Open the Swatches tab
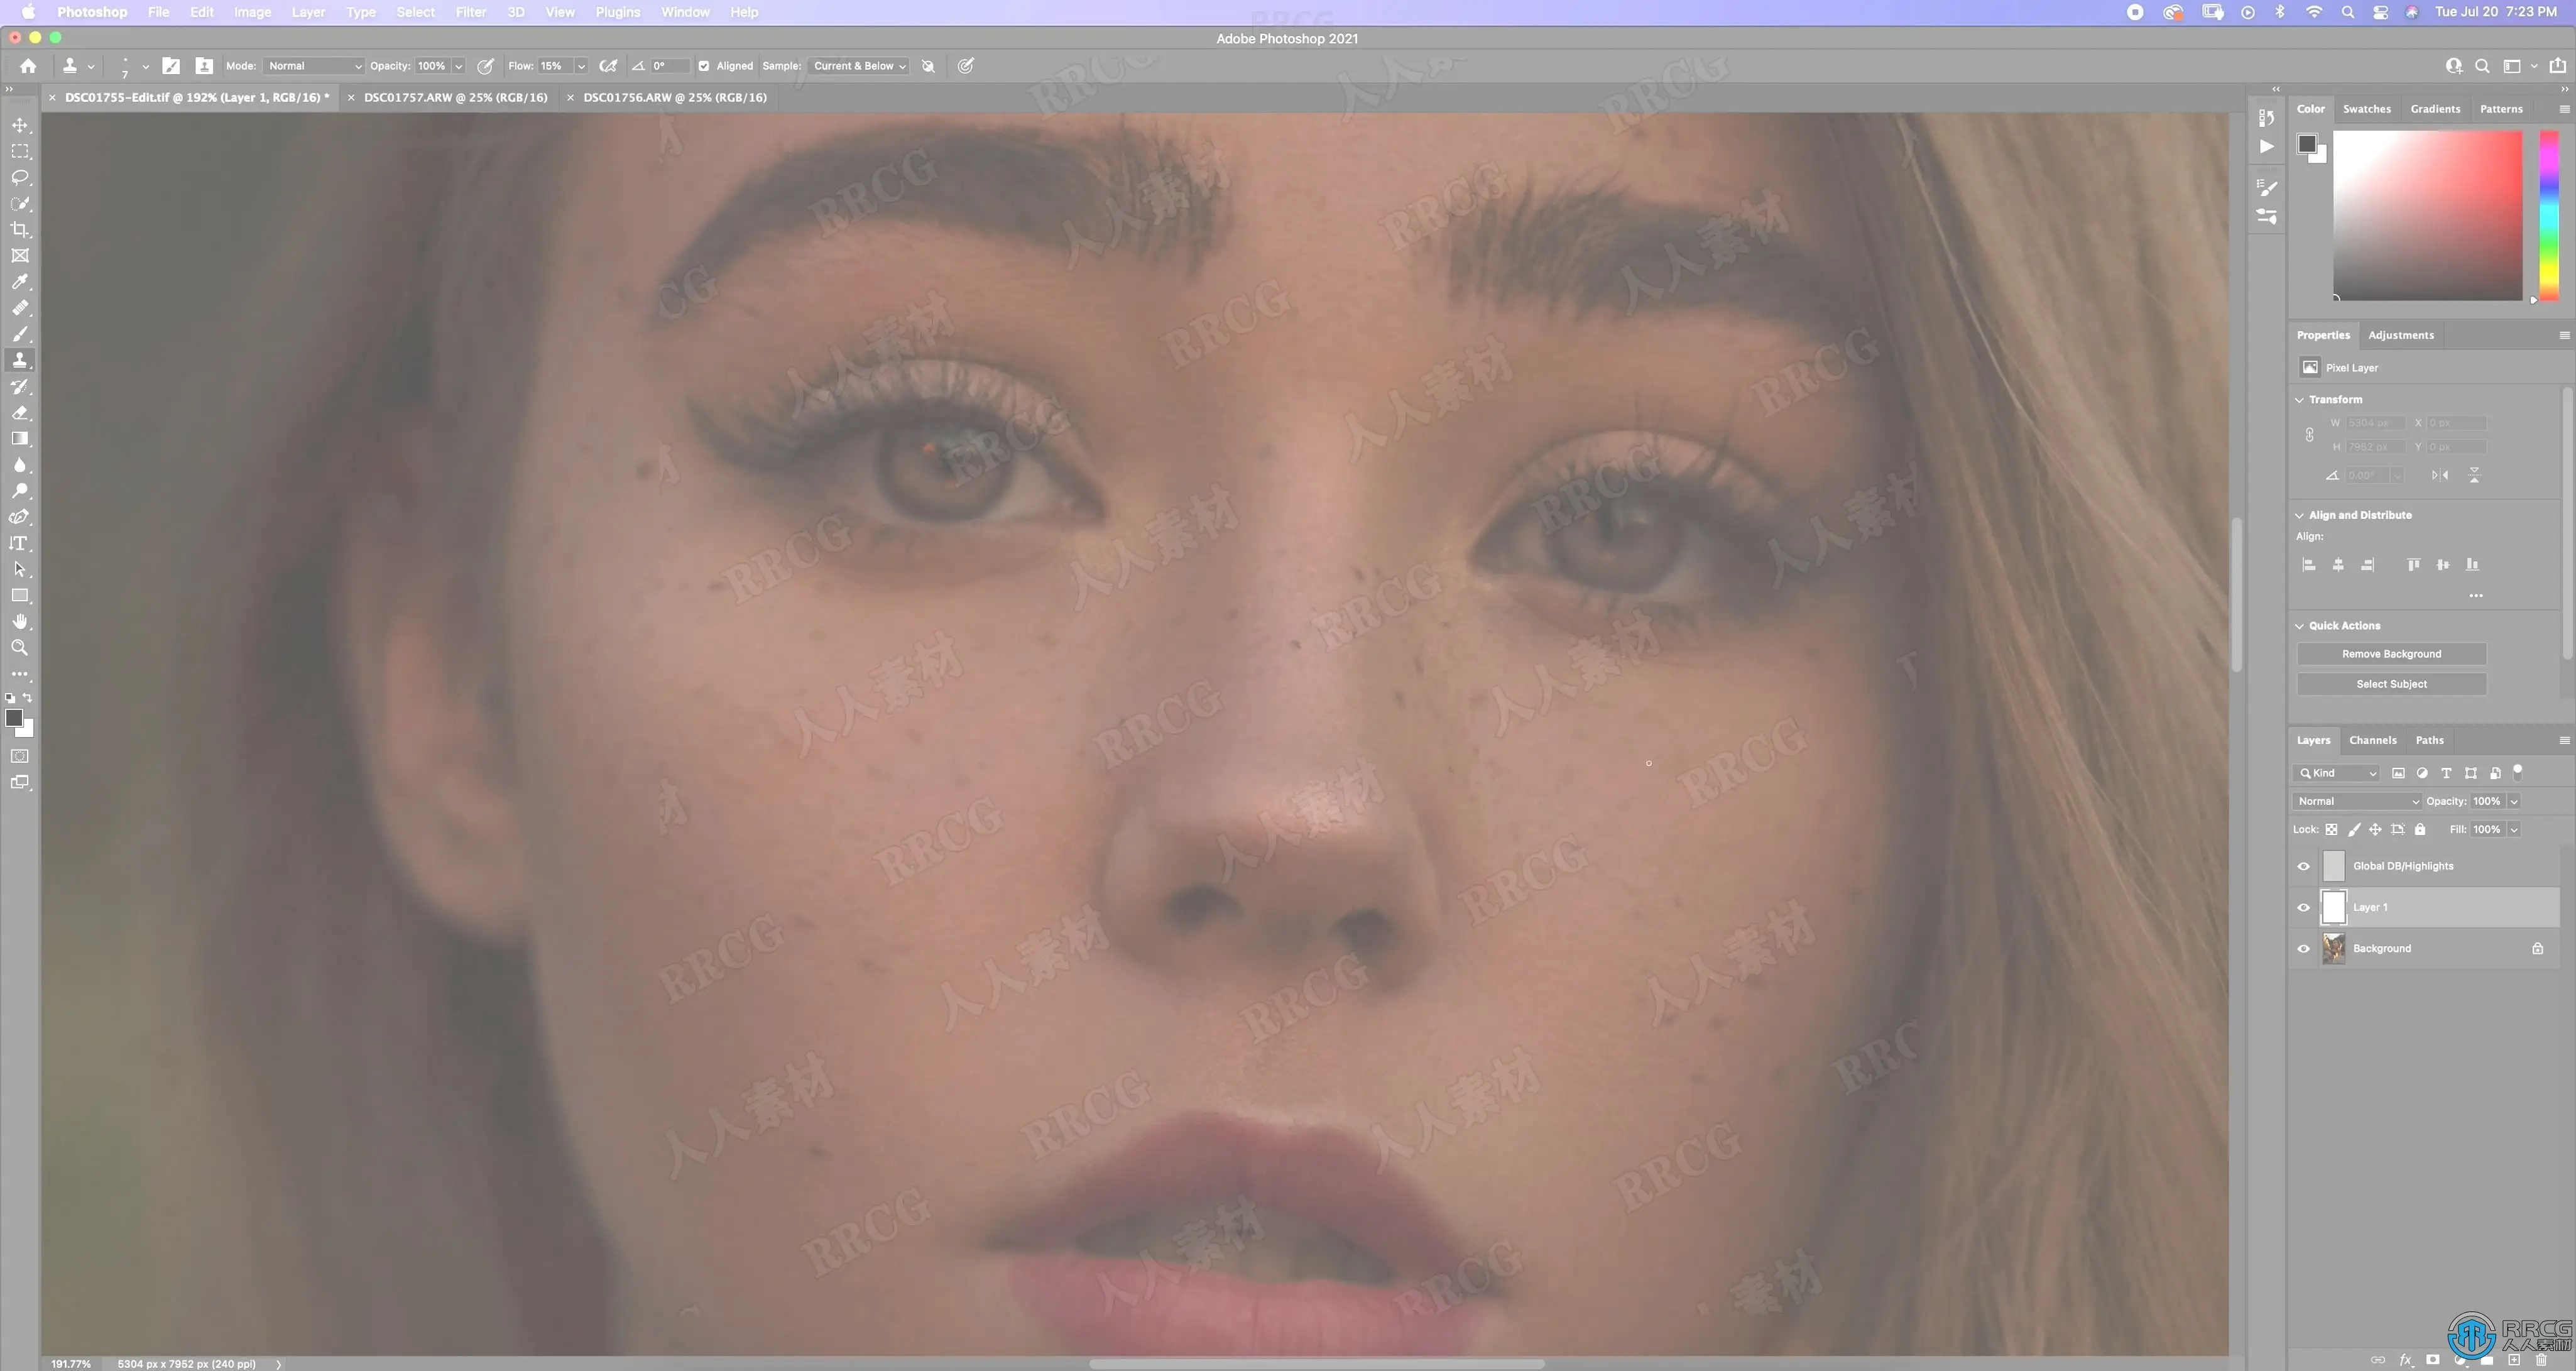2576x1371 pixels. tap(2367, 109)
